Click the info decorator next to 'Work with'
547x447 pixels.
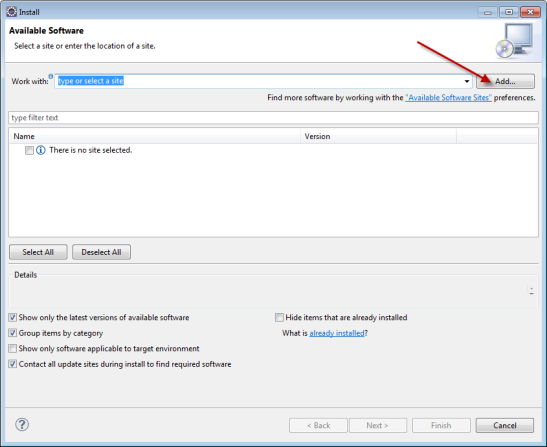coord(51,76)
